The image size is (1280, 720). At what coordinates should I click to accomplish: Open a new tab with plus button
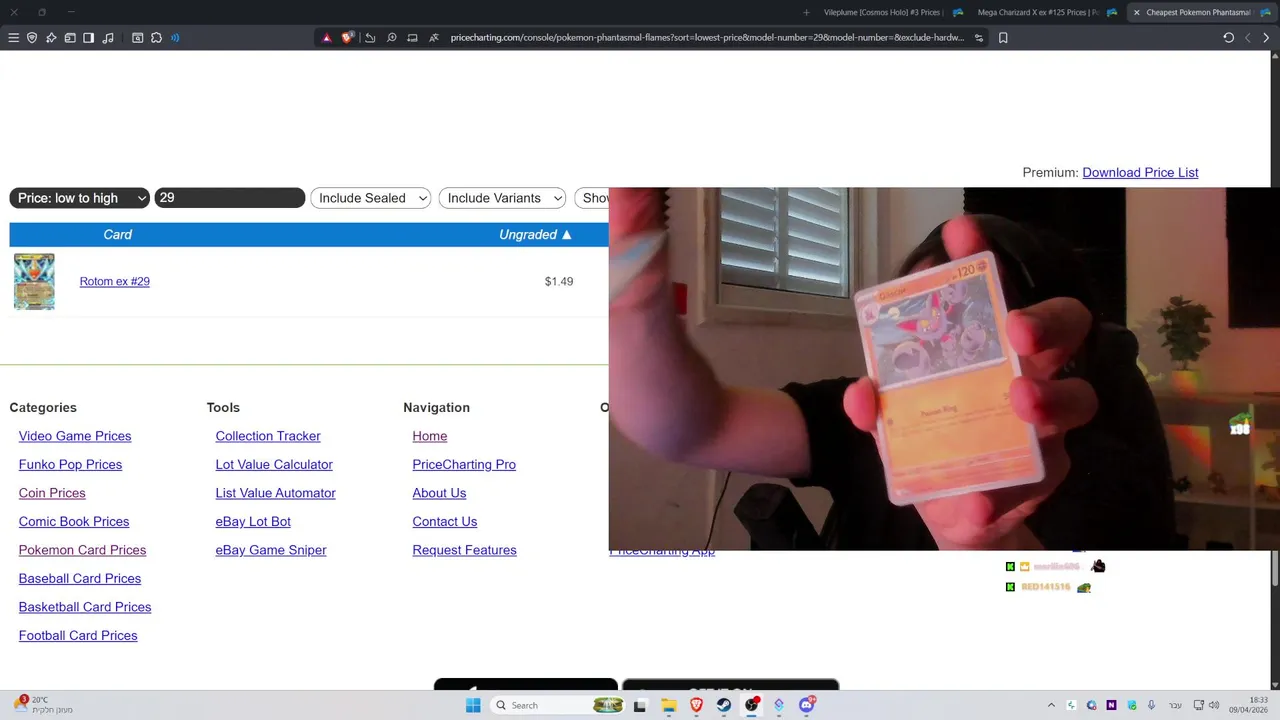[807, 12]
